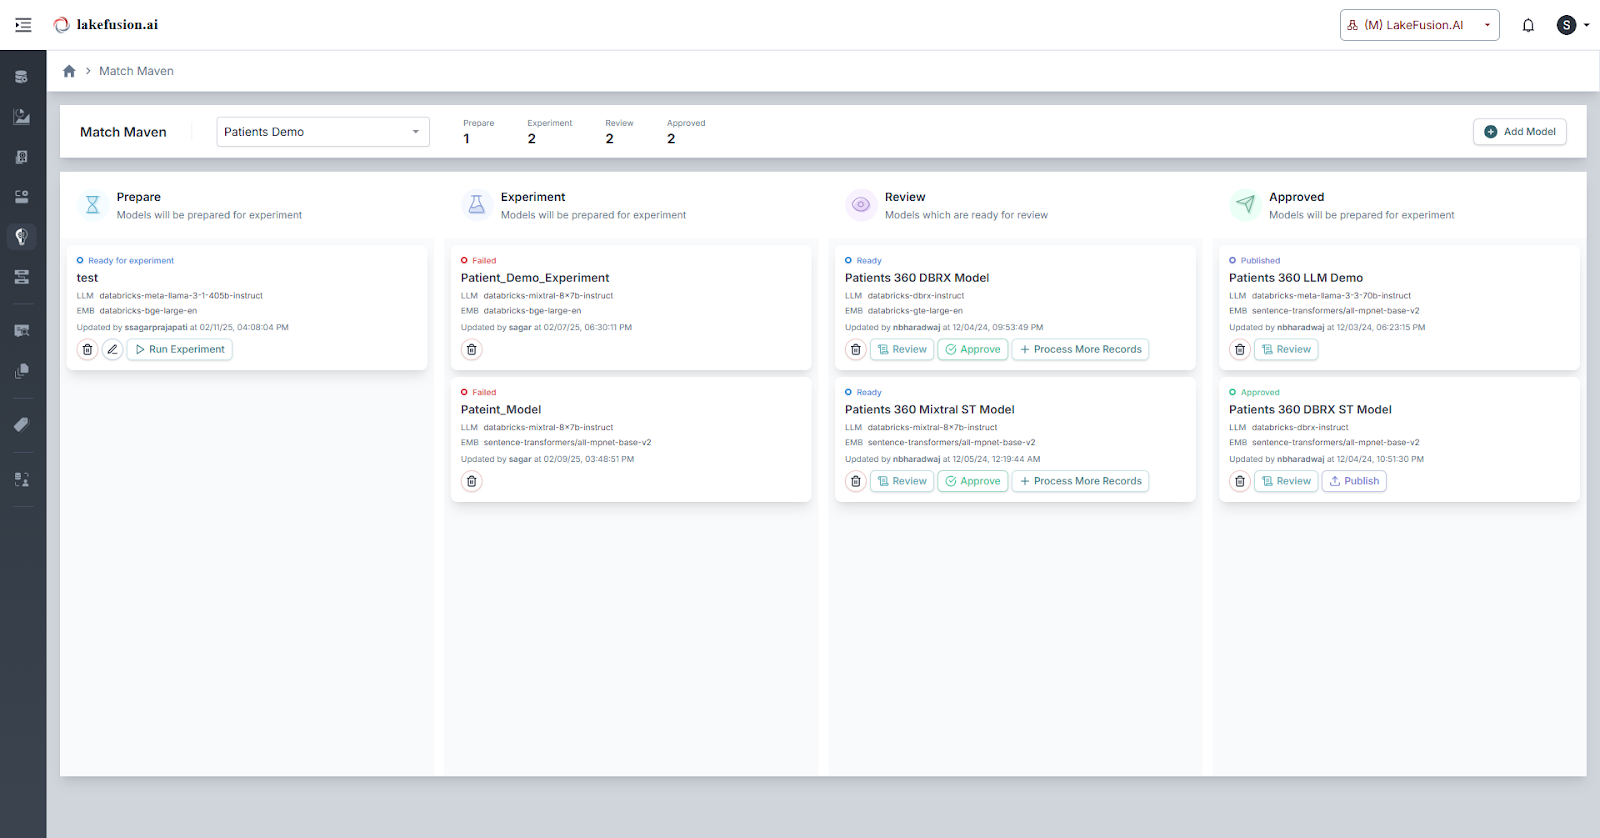
Task: Expand the Patients Demo dropdown
Action: (323, 132)
